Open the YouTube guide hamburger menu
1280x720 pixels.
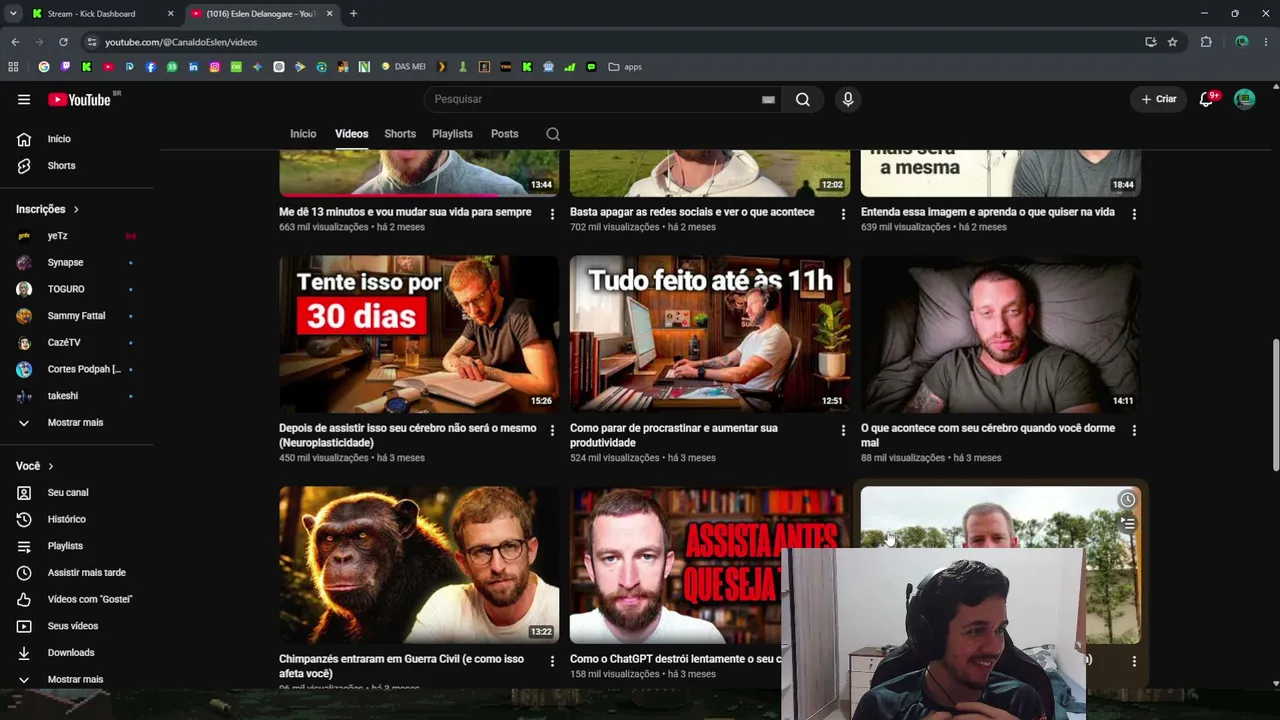[x=24, y=99]
